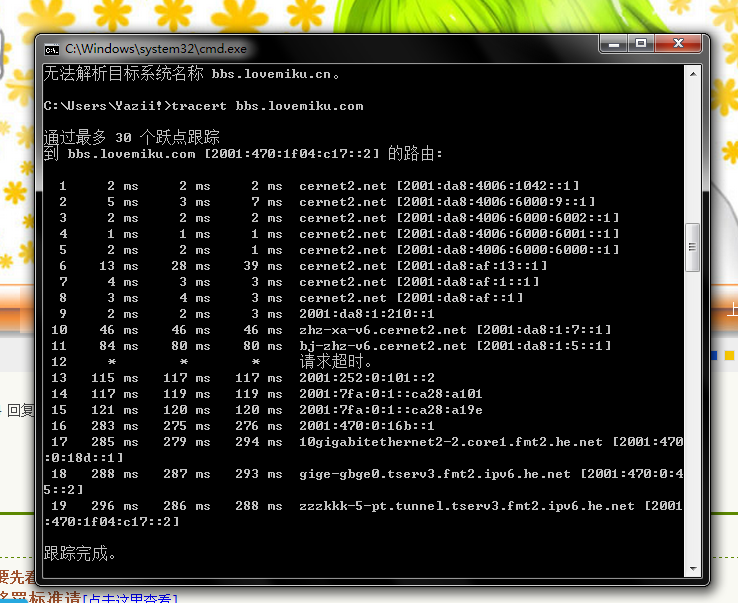Click the 296 ms latency on hop 19
This screenshot has height=603, width=738.
(x=114, y=506)
